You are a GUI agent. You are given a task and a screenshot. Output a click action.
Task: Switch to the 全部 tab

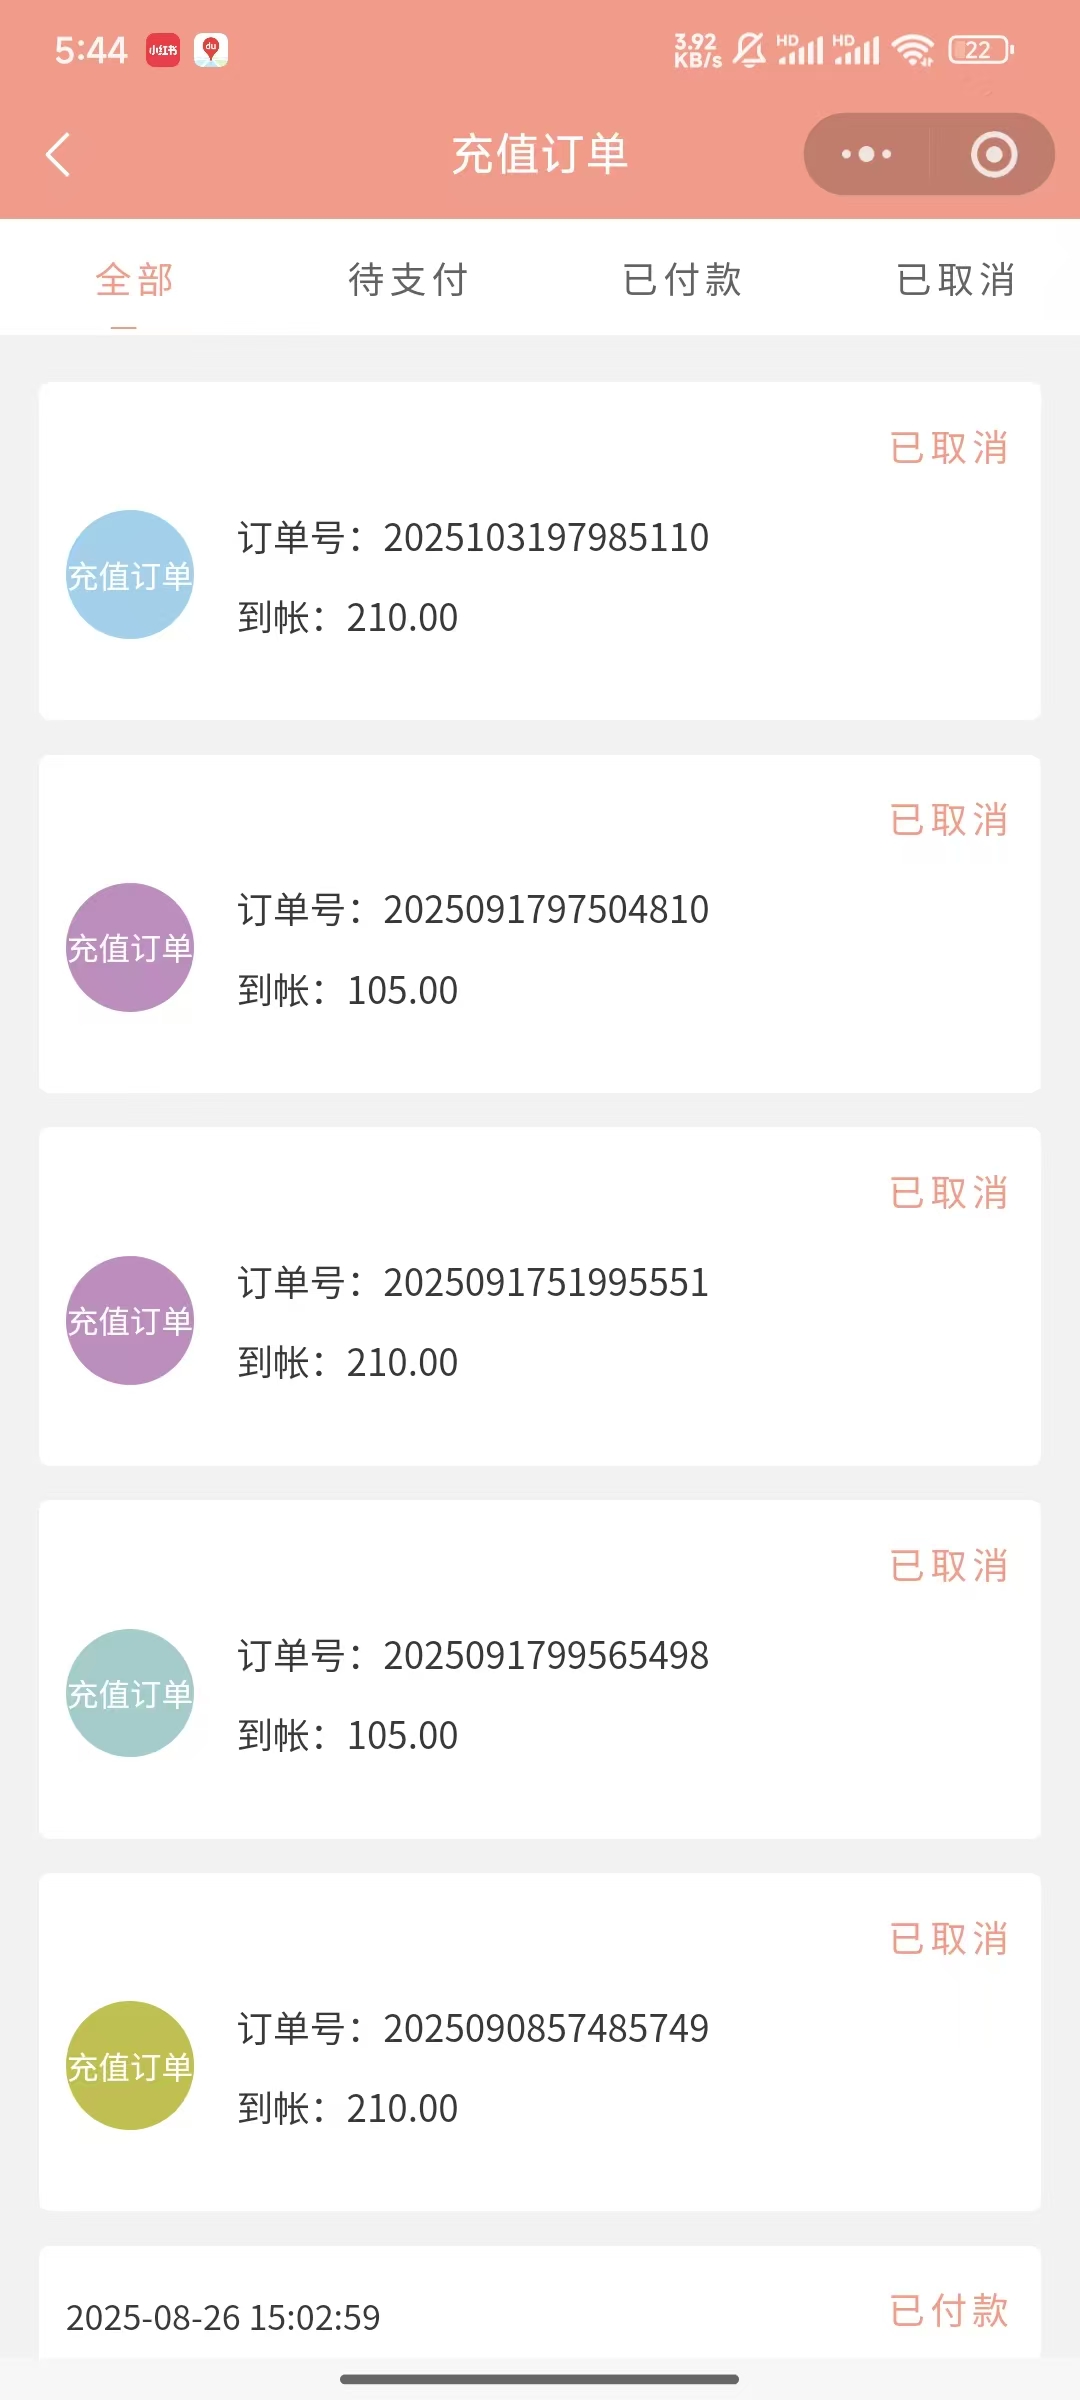coord(135,280)
